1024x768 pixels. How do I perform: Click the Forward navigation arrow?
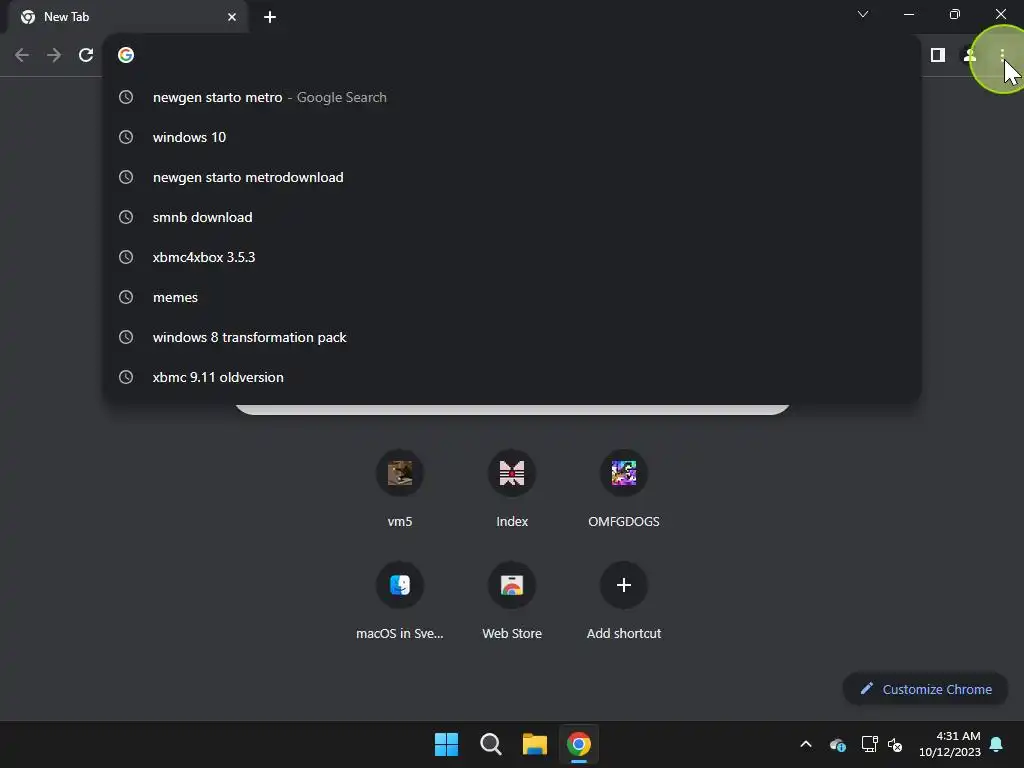[54, 55]
